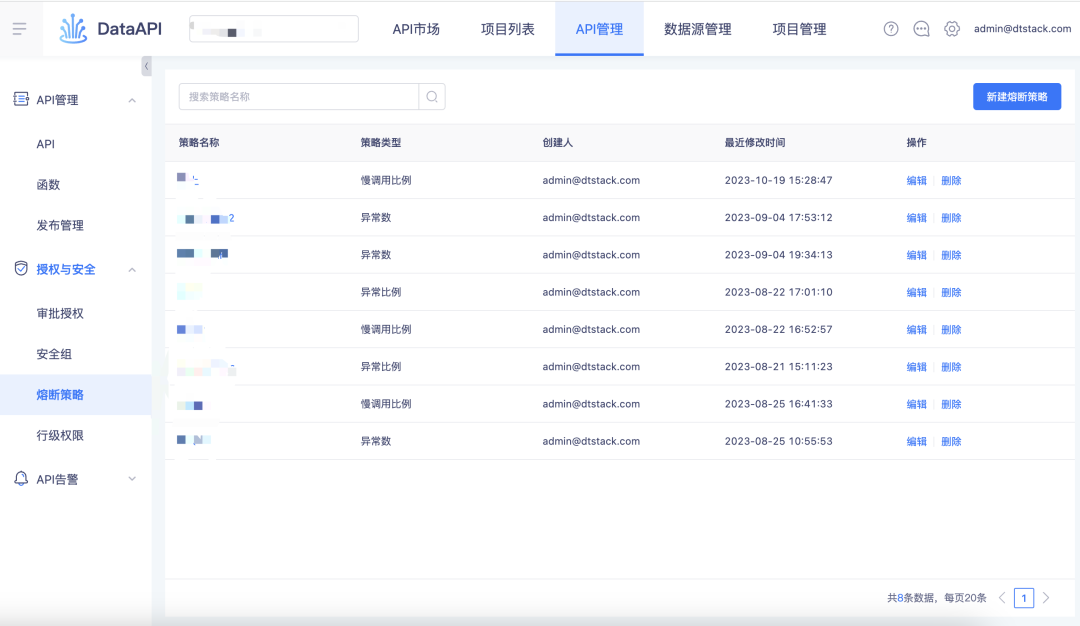Switch to the API市场 tab
The width and height of the screenshot is (1080, 626).
click(x=416, y=29)
